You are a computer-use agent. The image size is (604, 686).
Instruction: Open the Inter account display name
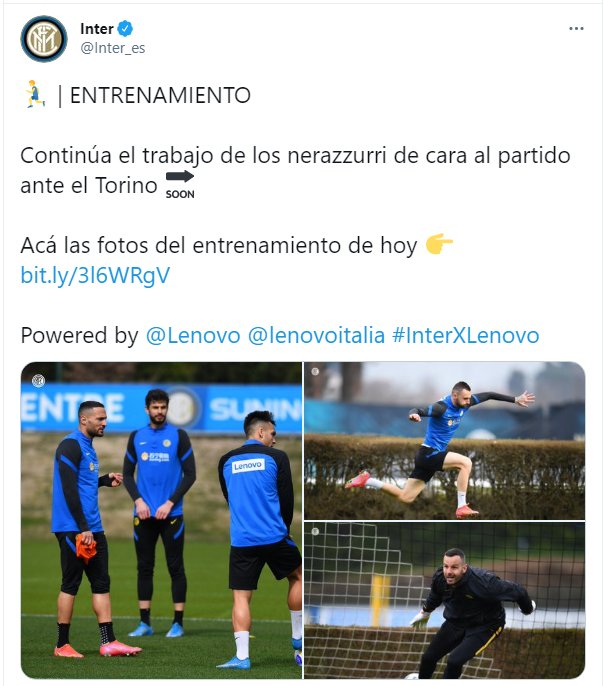[x=97, y=29]
